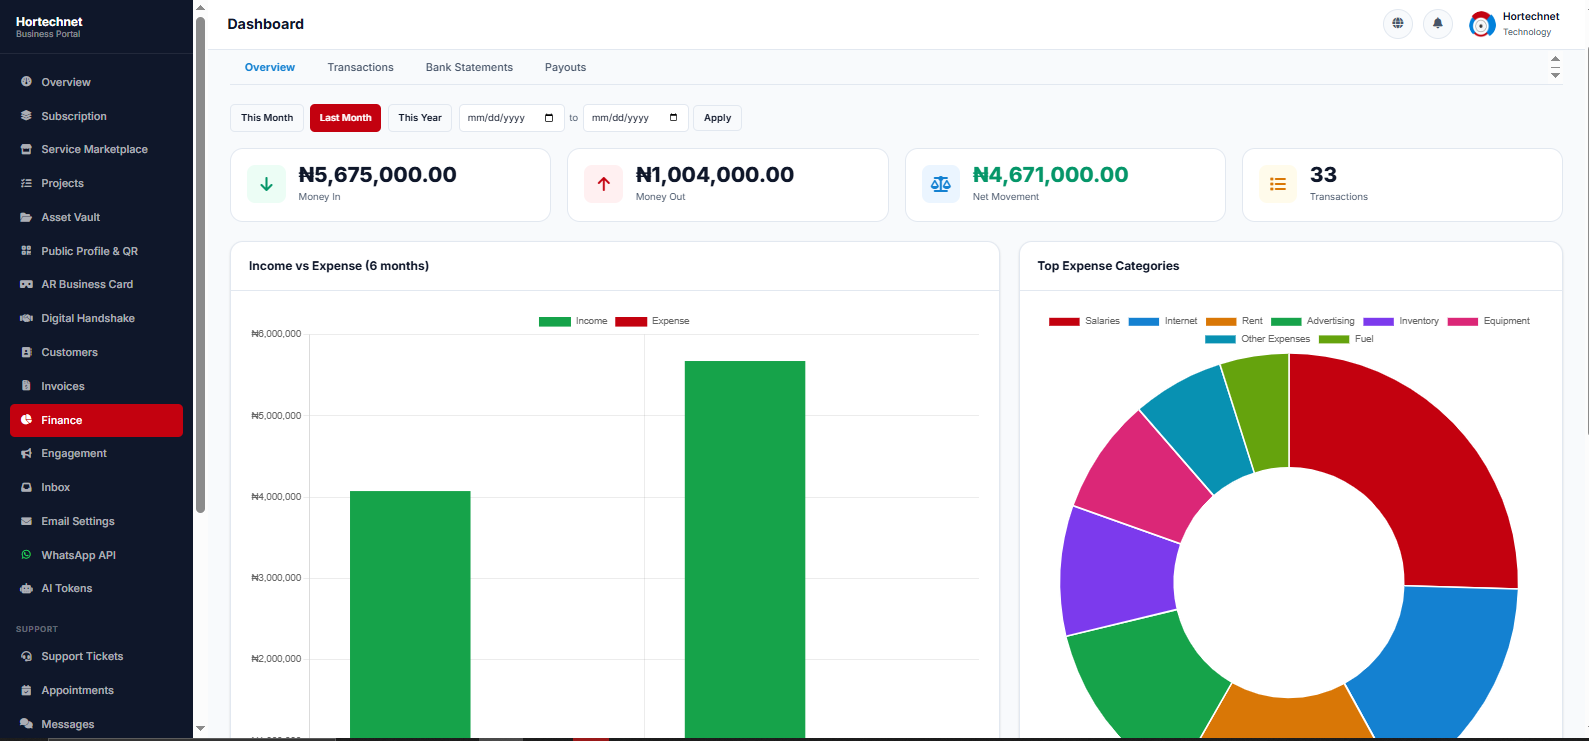The height and width of the screenshot is (741, 1589).
Task: Click the Projects list icon
Action: [26, 183]
